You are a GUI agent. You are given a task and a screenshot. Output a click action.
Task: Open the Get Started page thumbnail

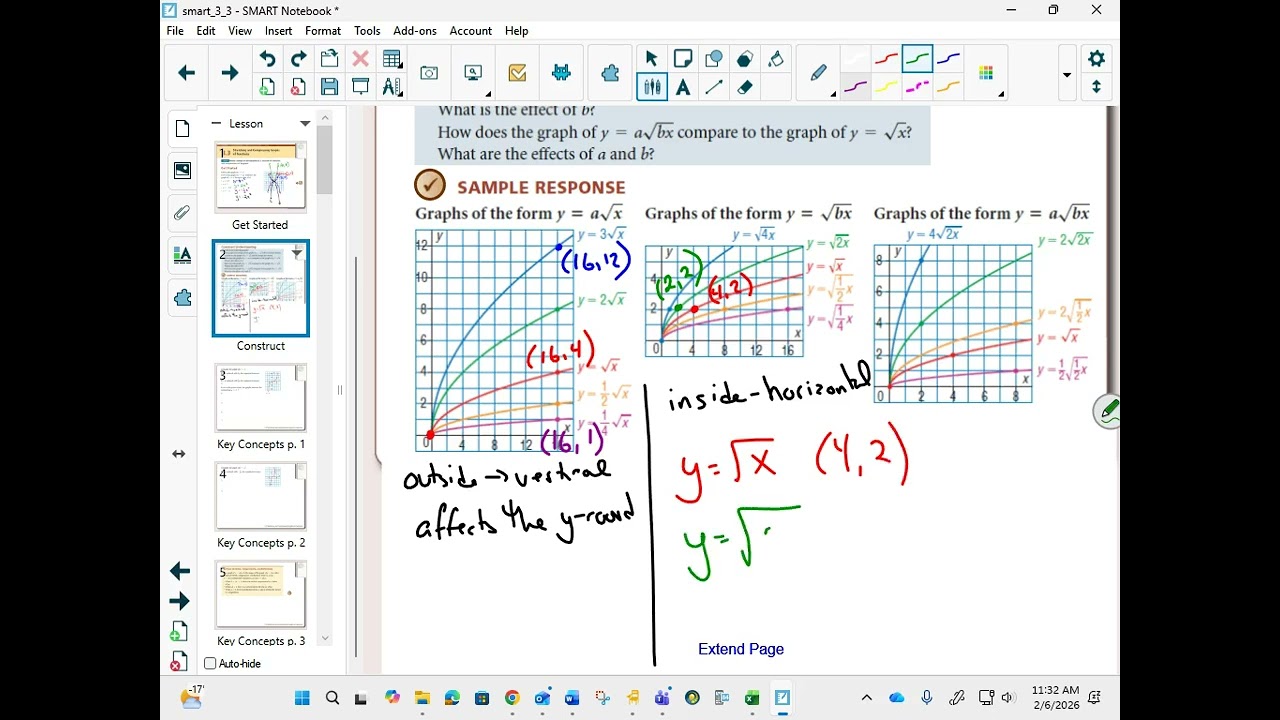click(x=261, y=177)
